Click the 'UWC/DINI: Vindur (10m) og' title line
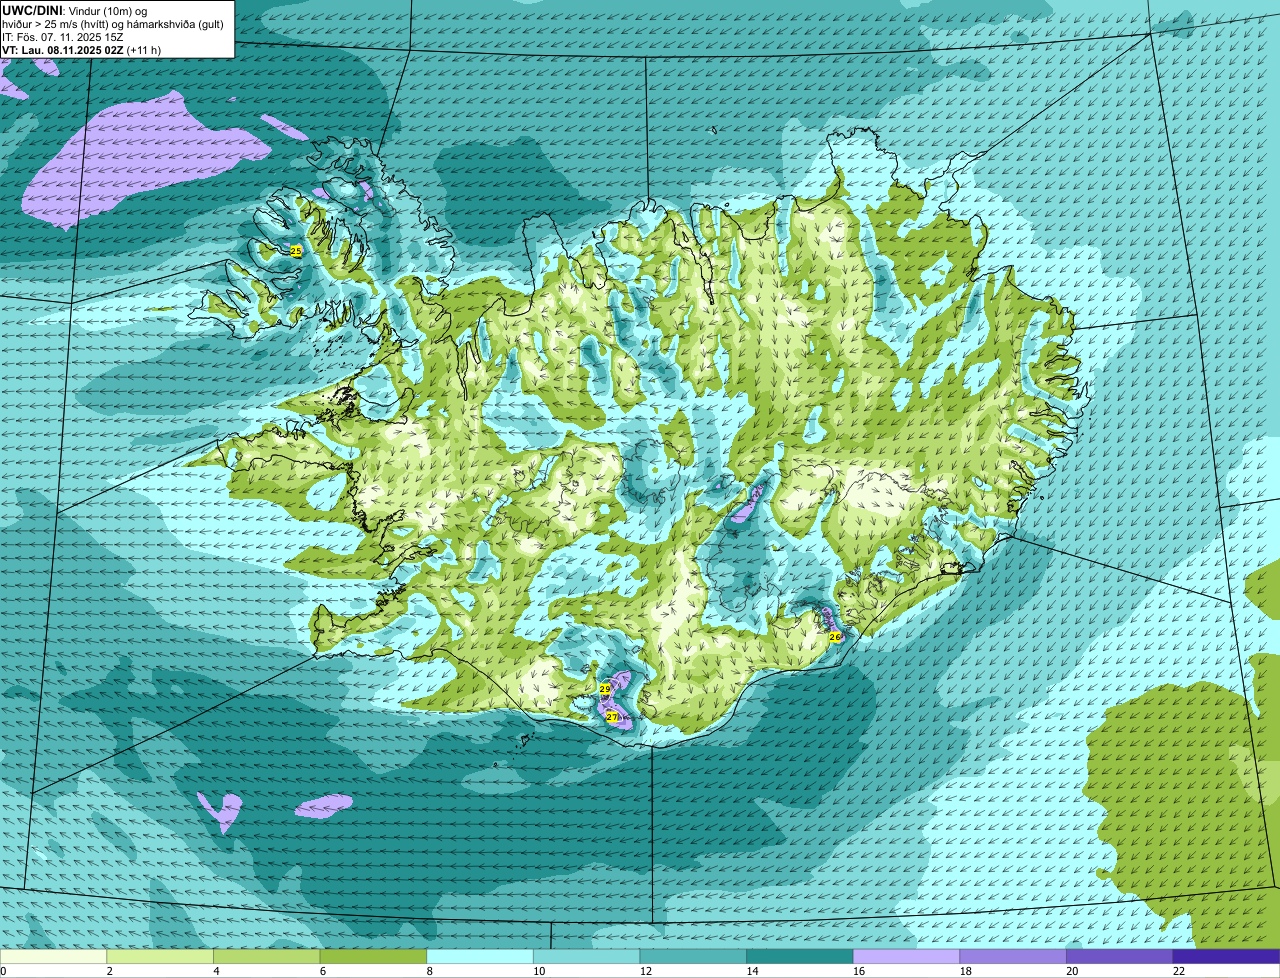Screen dimensions: 1280x978 [x=75, y=10]
